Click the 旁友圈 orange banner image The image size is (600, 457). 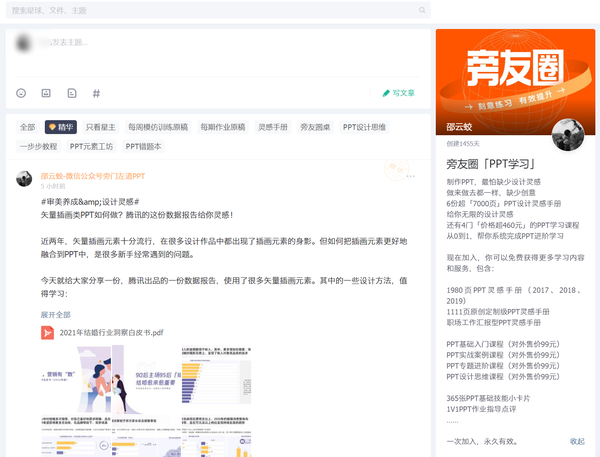515,82
